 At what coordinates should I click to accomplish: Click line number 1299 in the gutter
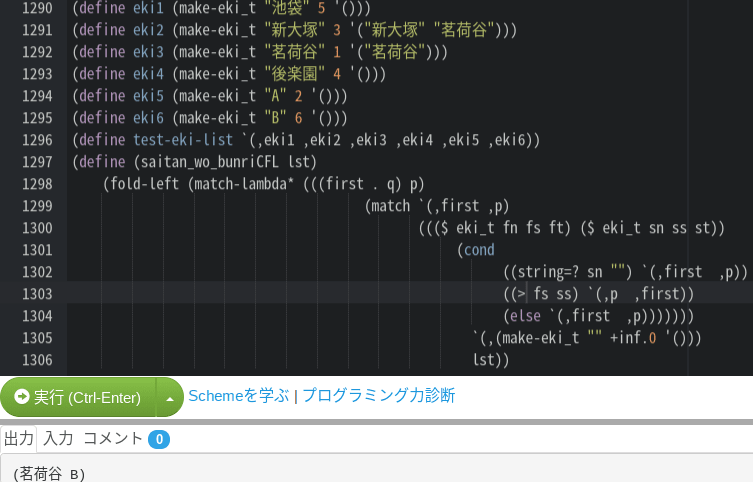tap(37, 206)
